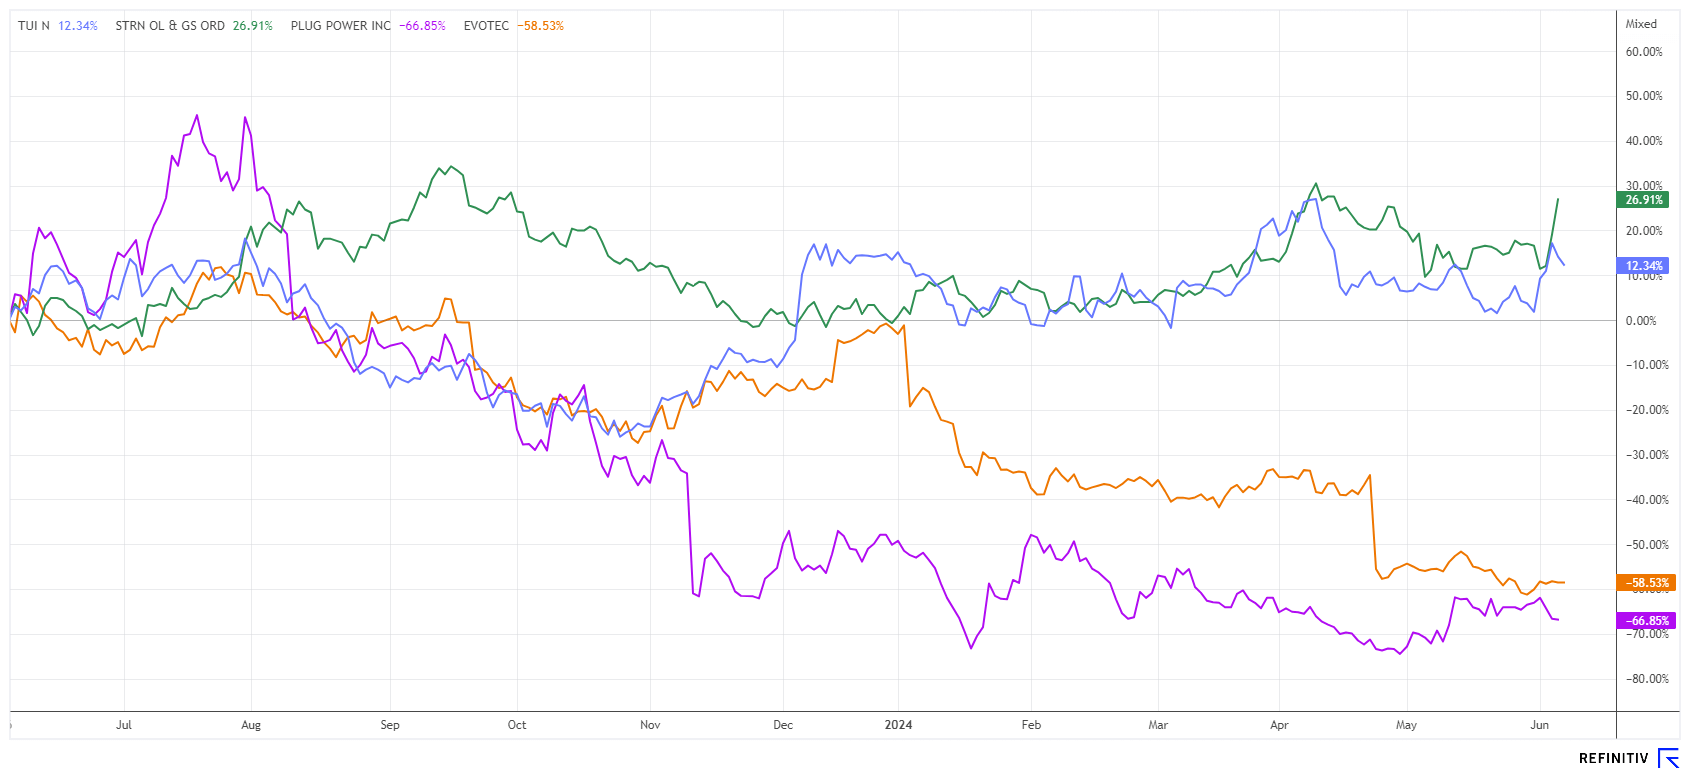Click the Jun label on the time axis

point(1540,725)
